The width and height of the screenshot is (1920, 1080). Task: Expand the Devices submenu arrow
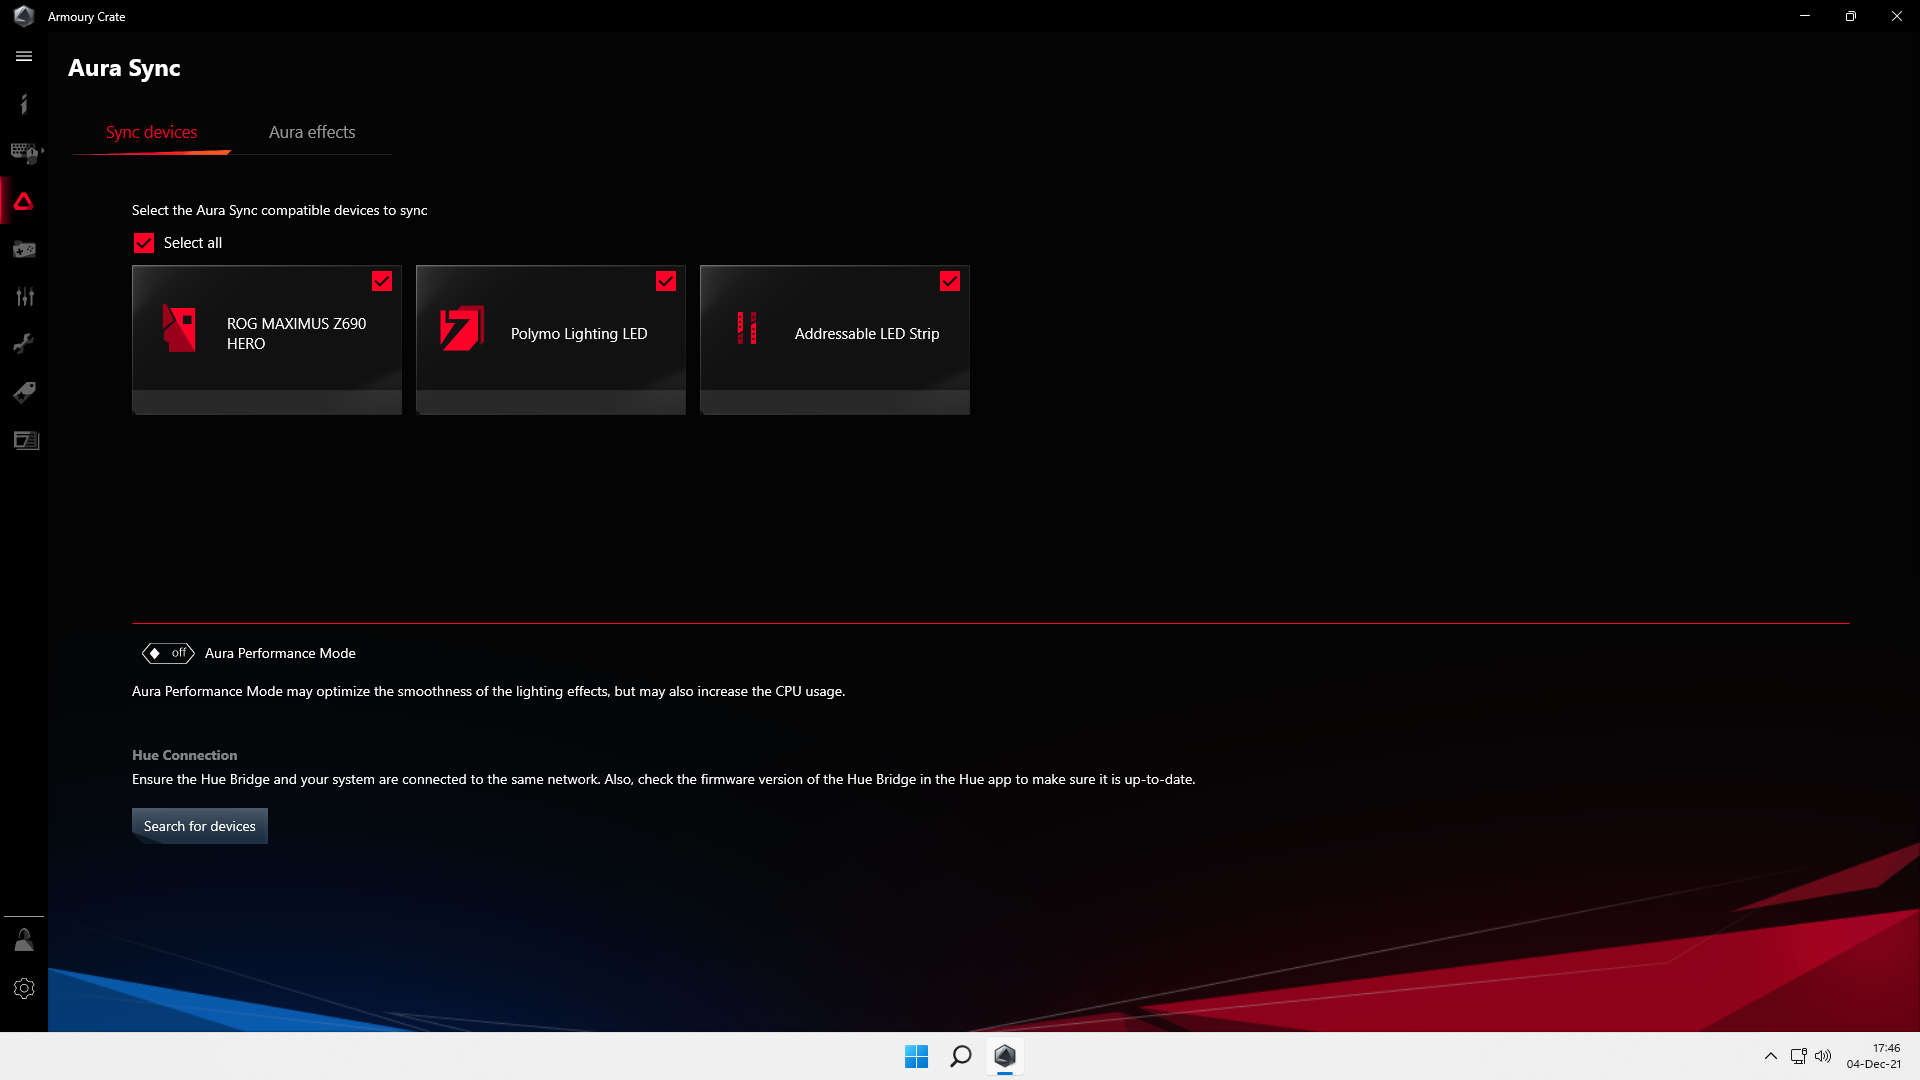coord(42,151)
